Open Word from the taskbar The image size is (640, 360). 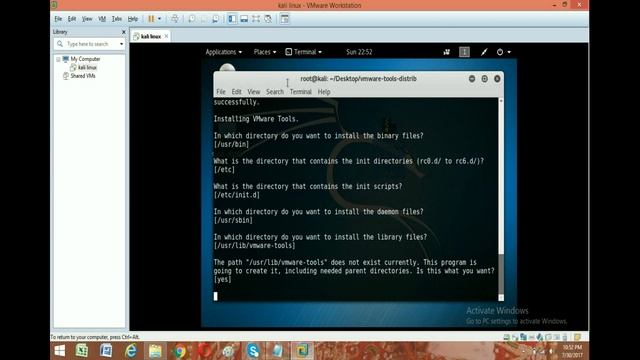(x=106, y=351)
